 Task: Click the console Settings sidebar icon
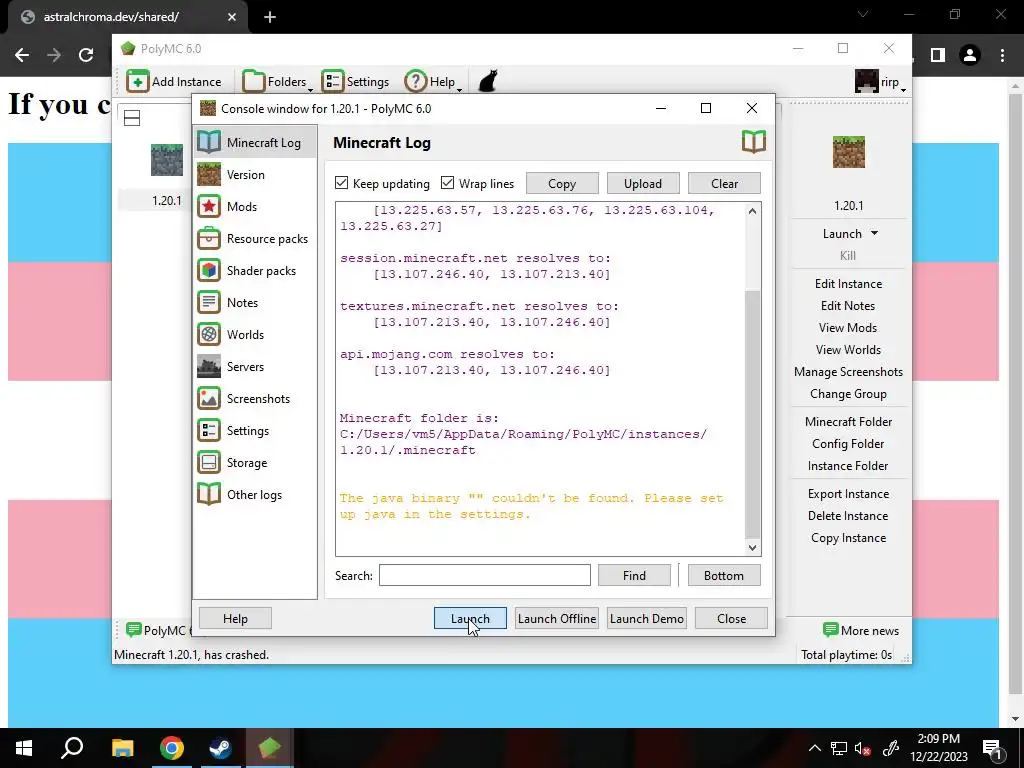point(209,430)
